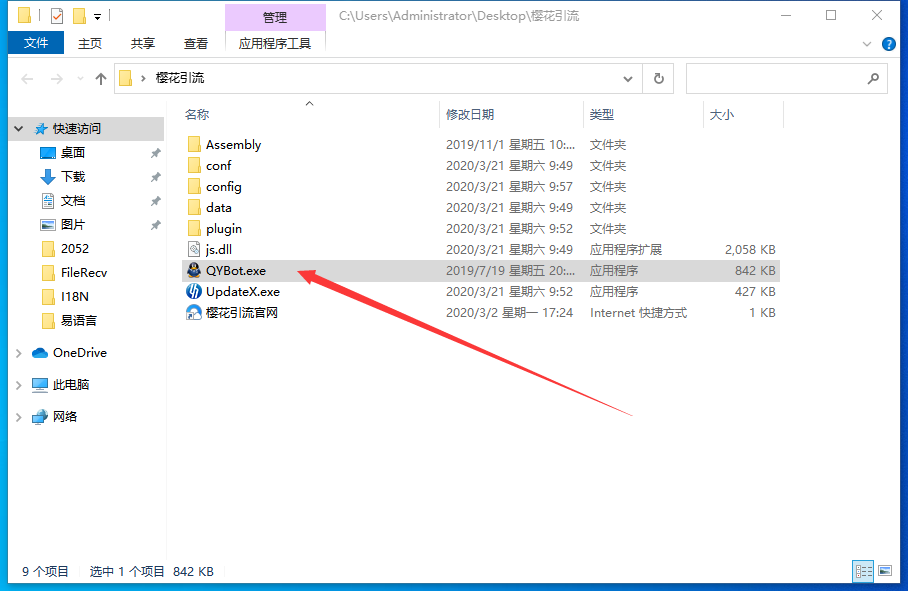908x591 pixels.
Task: Switch to details view layout icon
Action: 863,571
